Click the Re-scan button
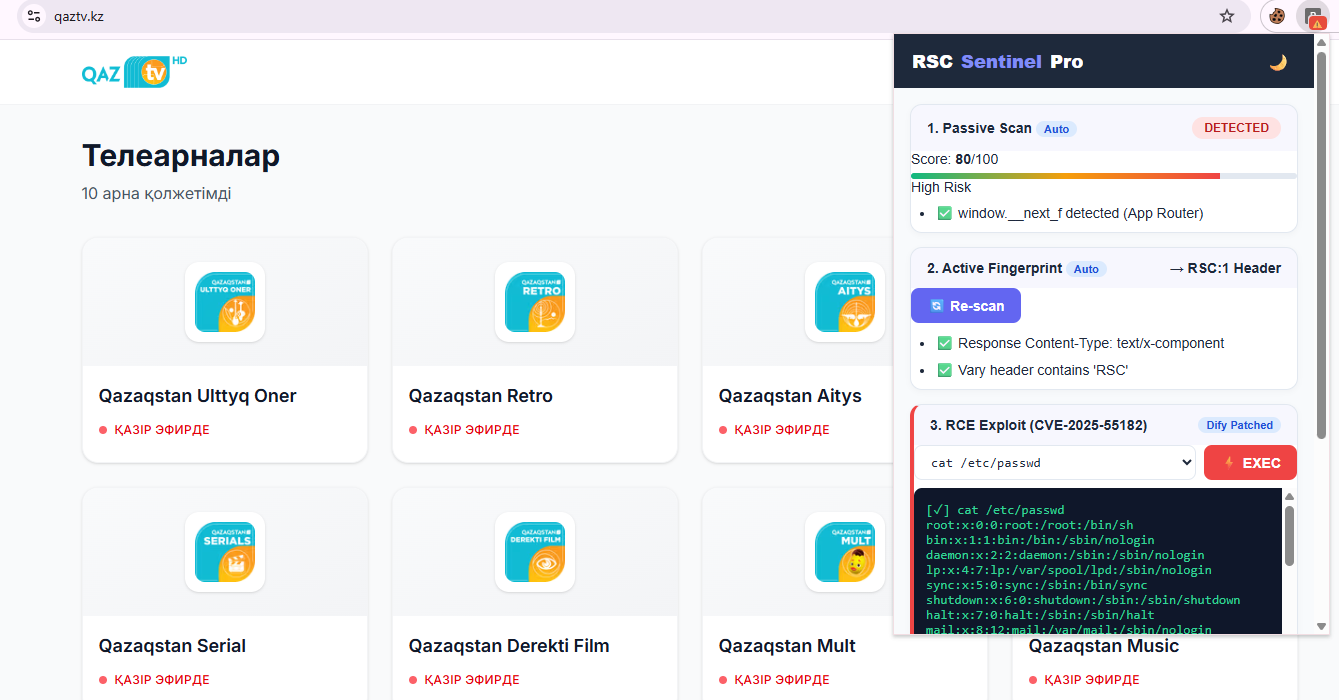Image resolution: width=1339 pixels, height=700 pixels. point(966,306)
